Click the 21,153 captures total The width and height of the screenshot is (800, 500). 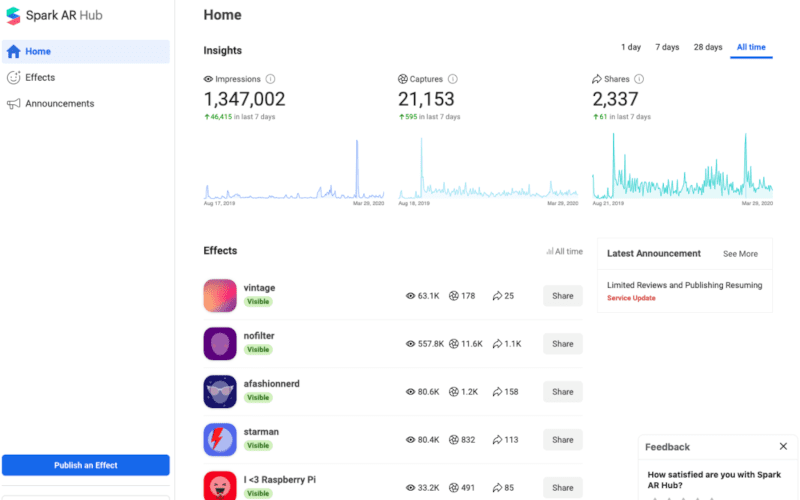[x=426, y=99]
